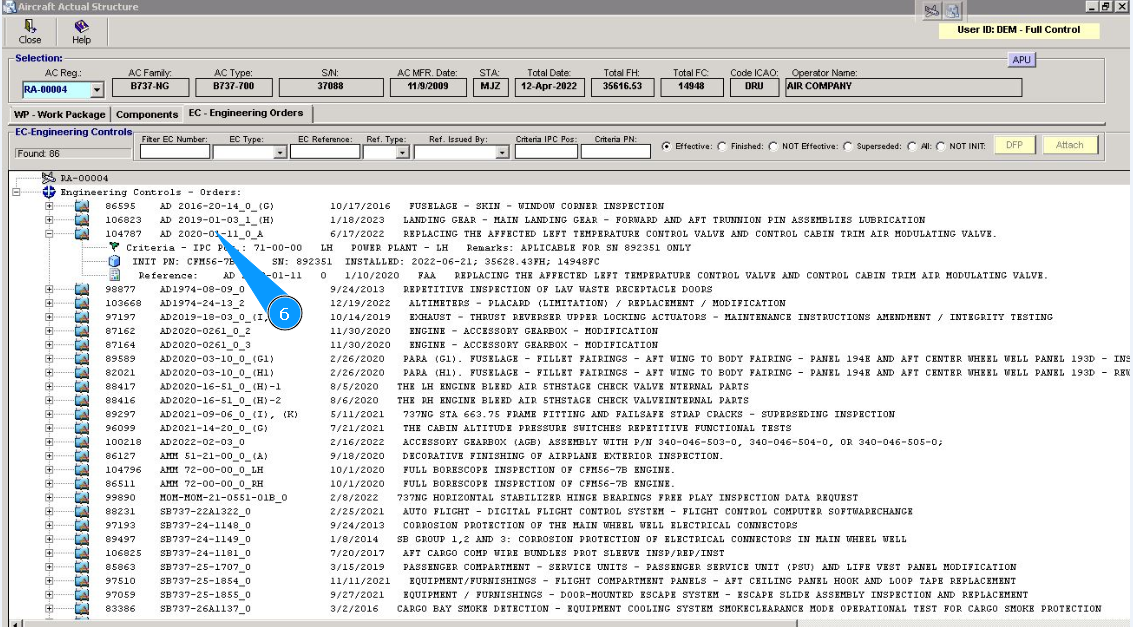
Task: Click the order icon for 97059
Action: click(82, 595)
